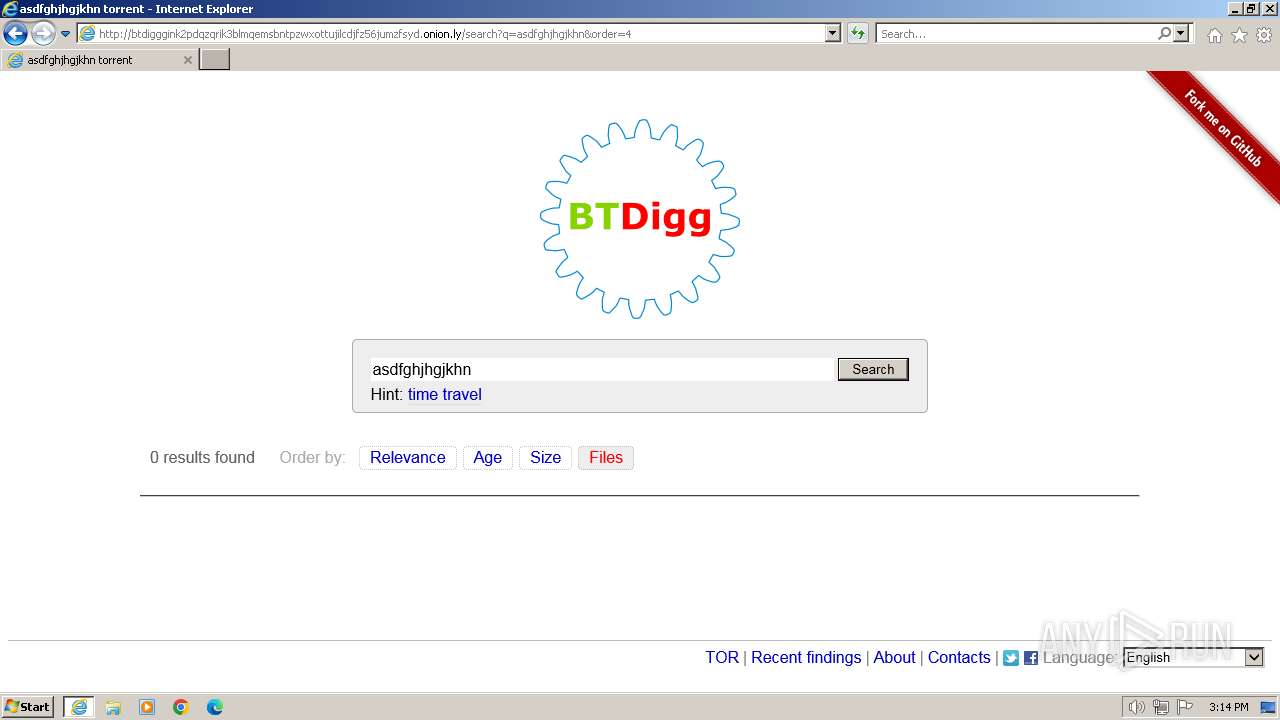This screenshot has height=720, width=1280.
Task: Minimize the Internet Explorer window
Action: coord(1235,9)
